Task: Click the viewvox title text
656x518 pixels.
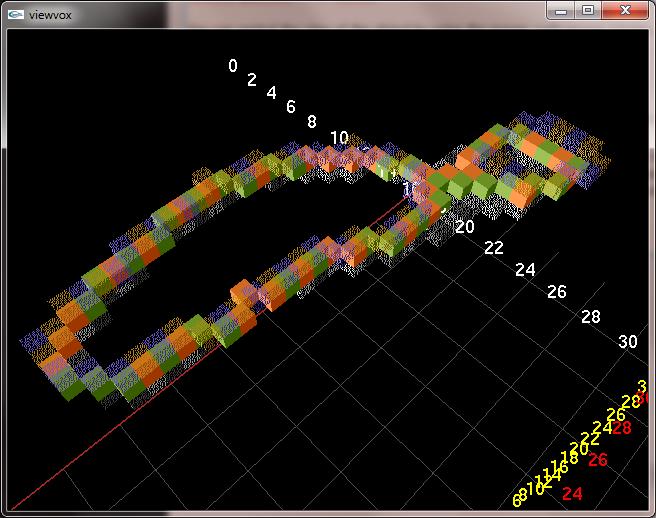Action: coord(50,15)
